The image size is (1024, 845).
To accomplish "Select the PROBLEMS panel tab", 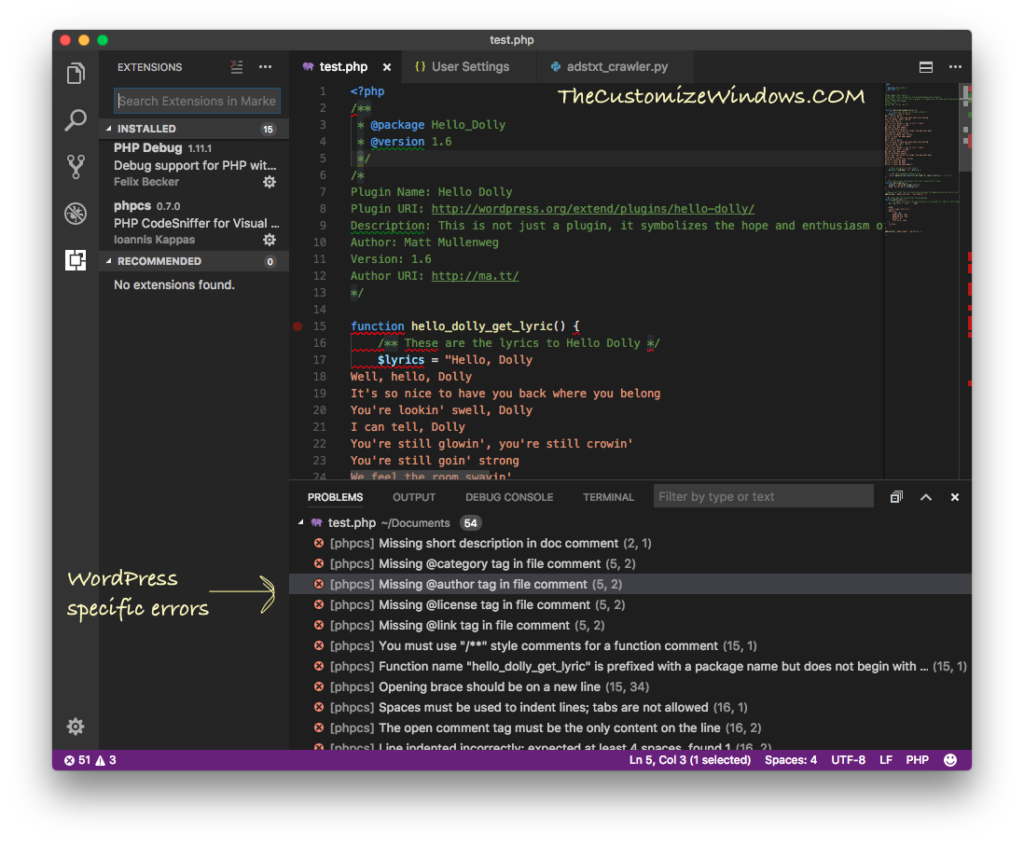I will [x=335, y=497].
